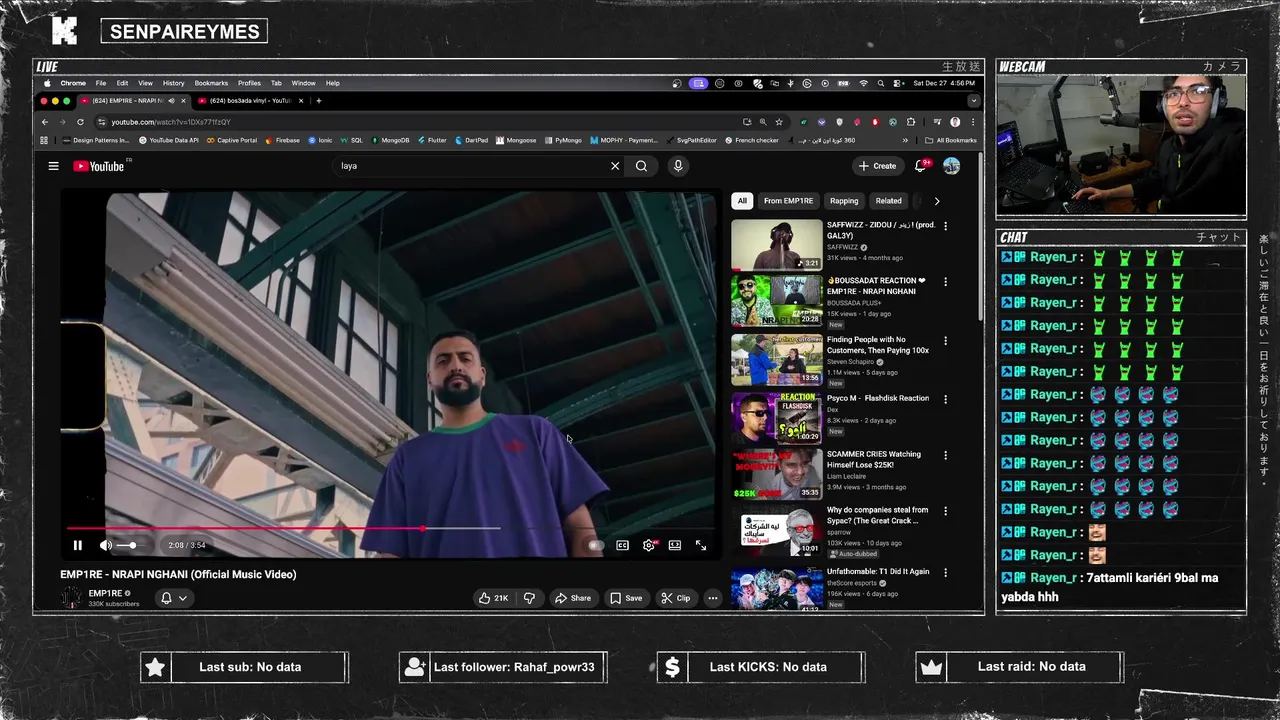Open the Apple menu
This screenshot has width=1280, height=720.
(x=47, y=83)
